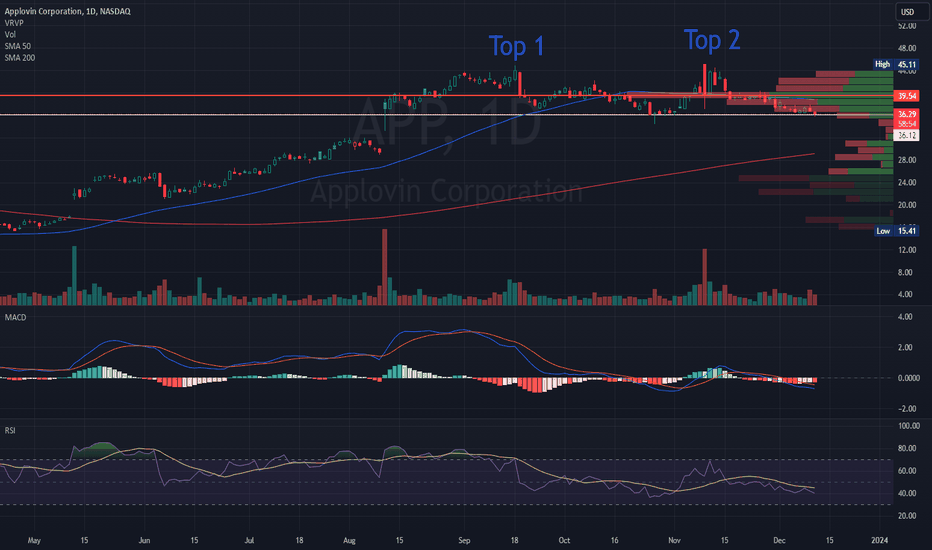Click the red 36.29 last price label
This screenshot has width=932, height=550.
tap(907, 114)
